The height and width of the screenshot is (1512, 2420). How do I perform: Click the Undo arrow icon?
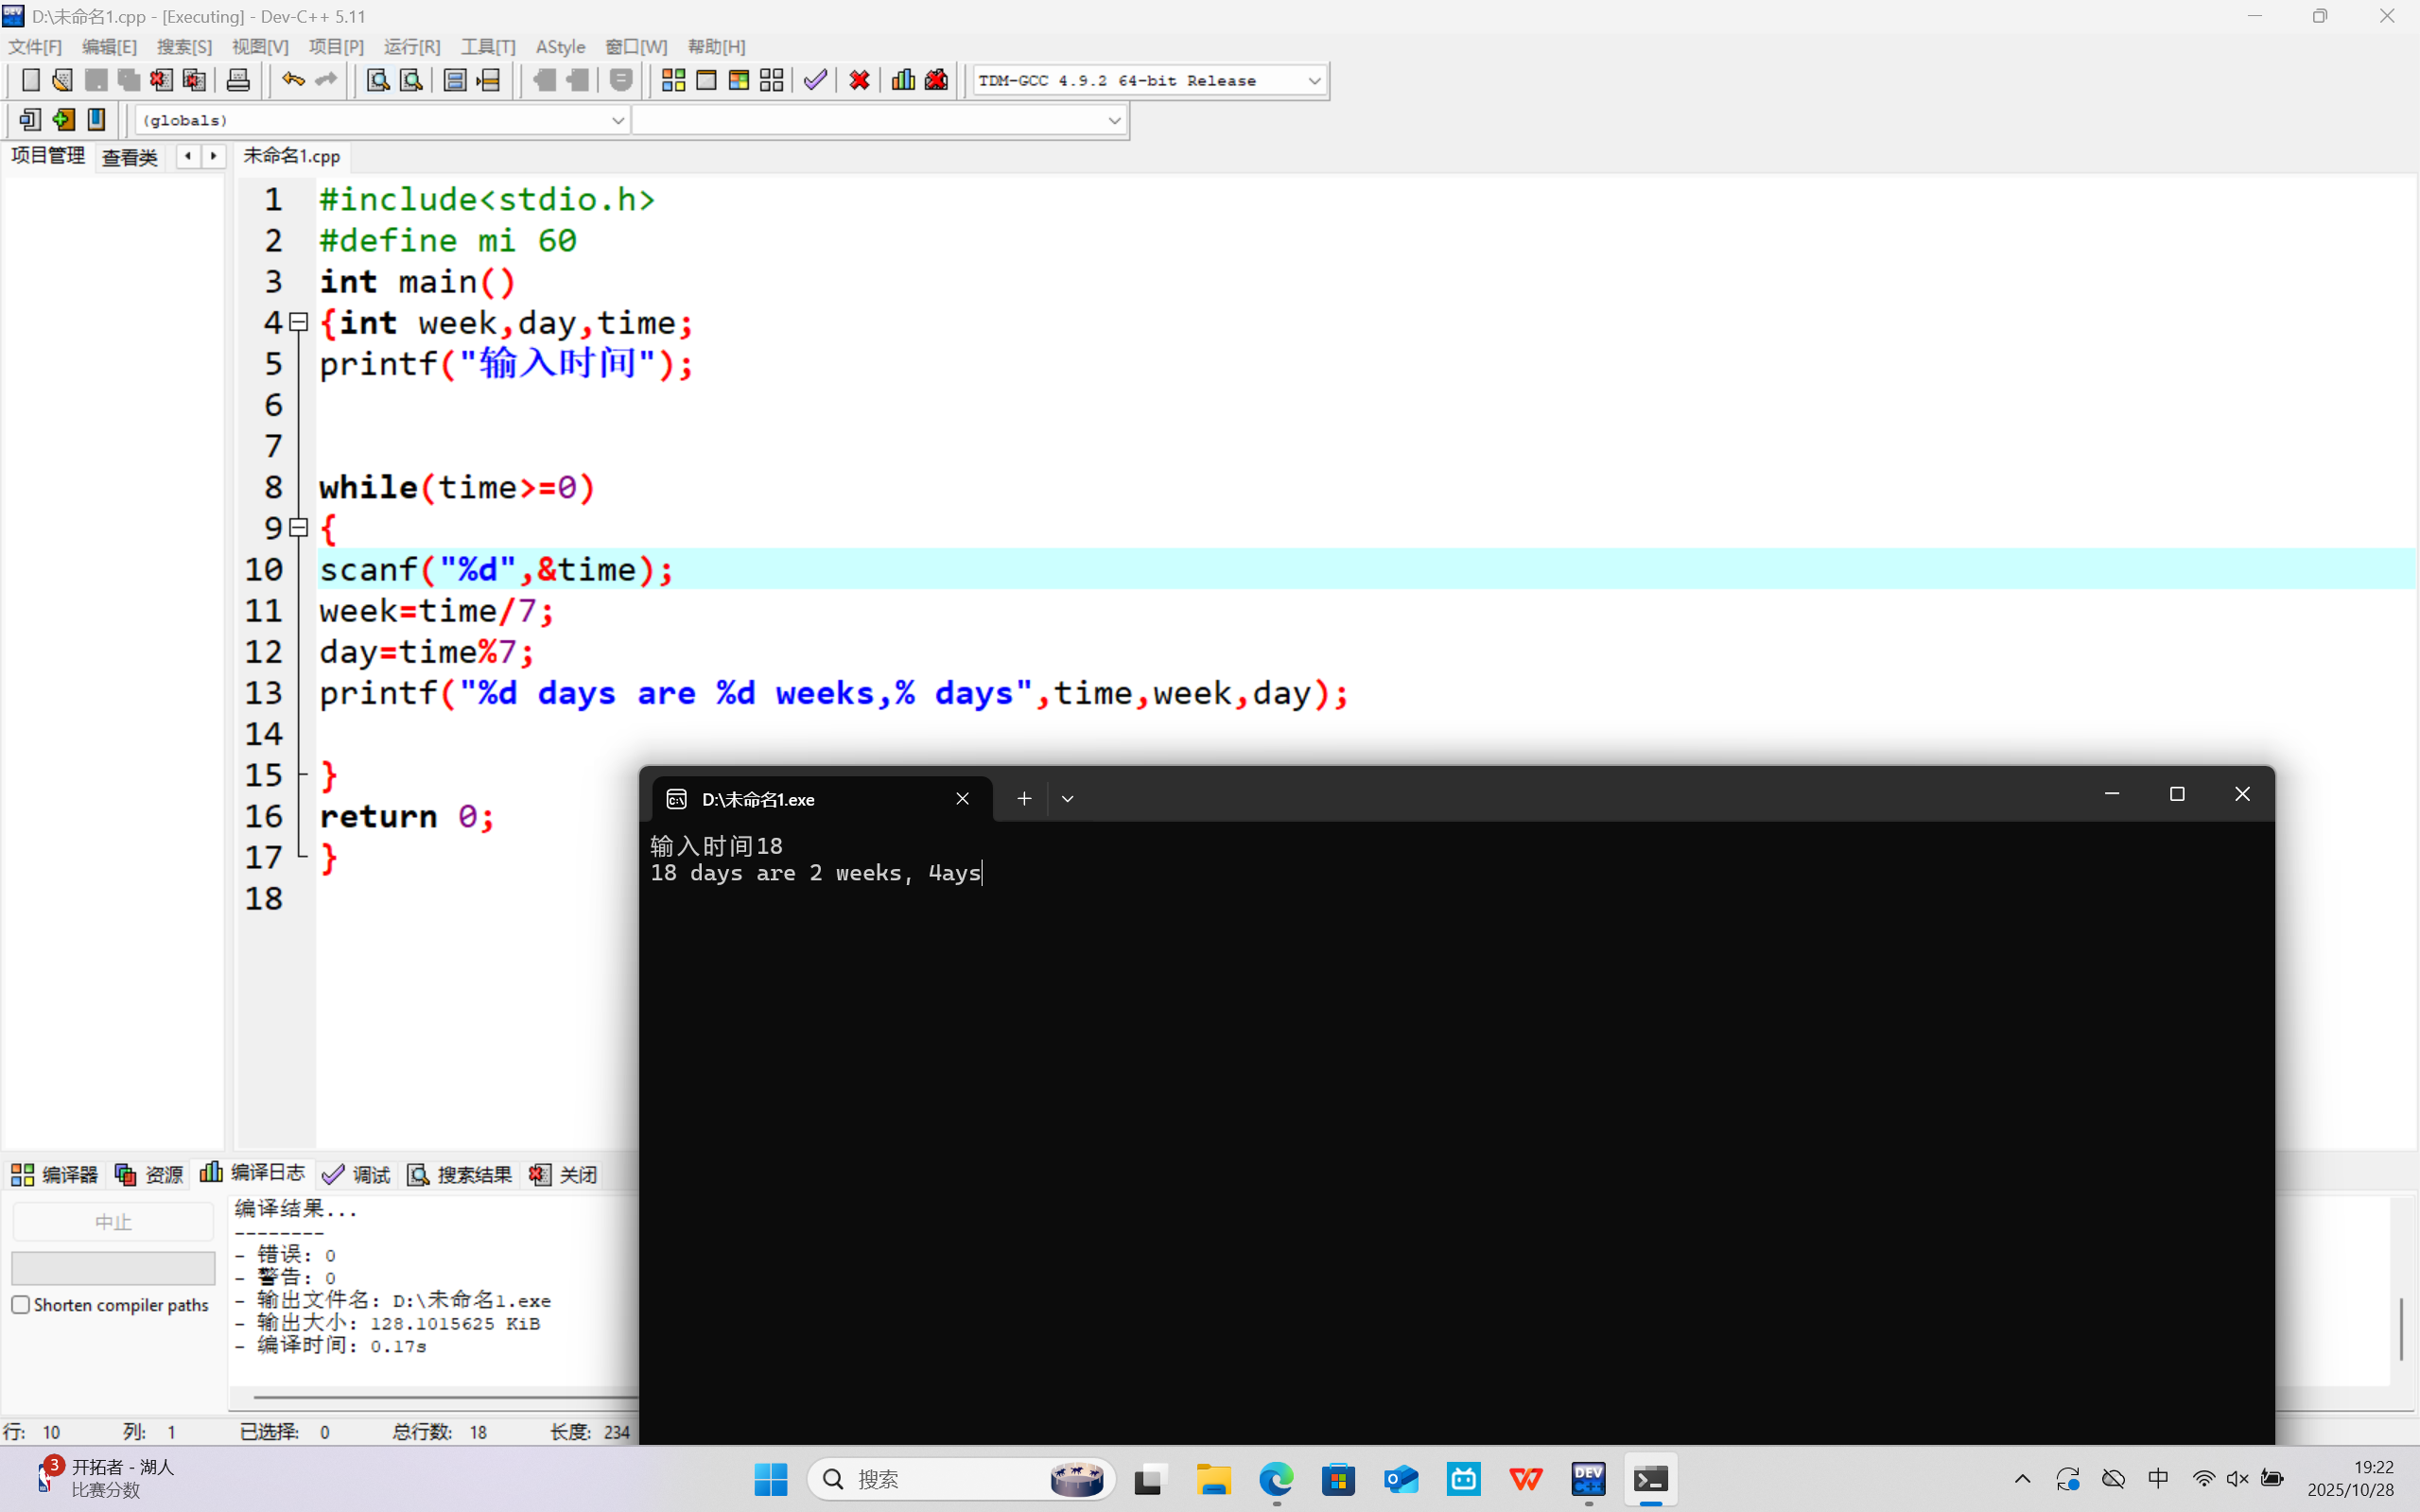point(292,80)
